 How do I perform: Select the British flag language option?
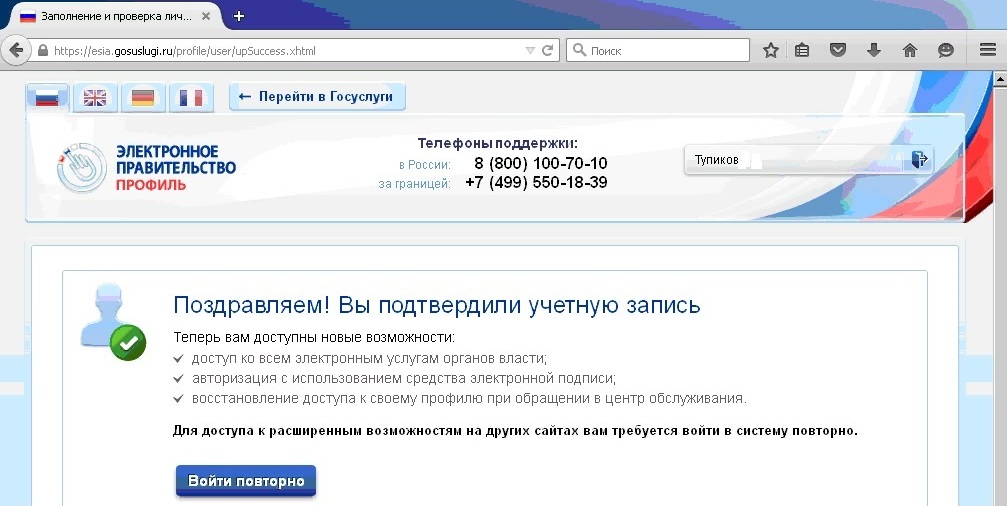[x=95, y=97]
